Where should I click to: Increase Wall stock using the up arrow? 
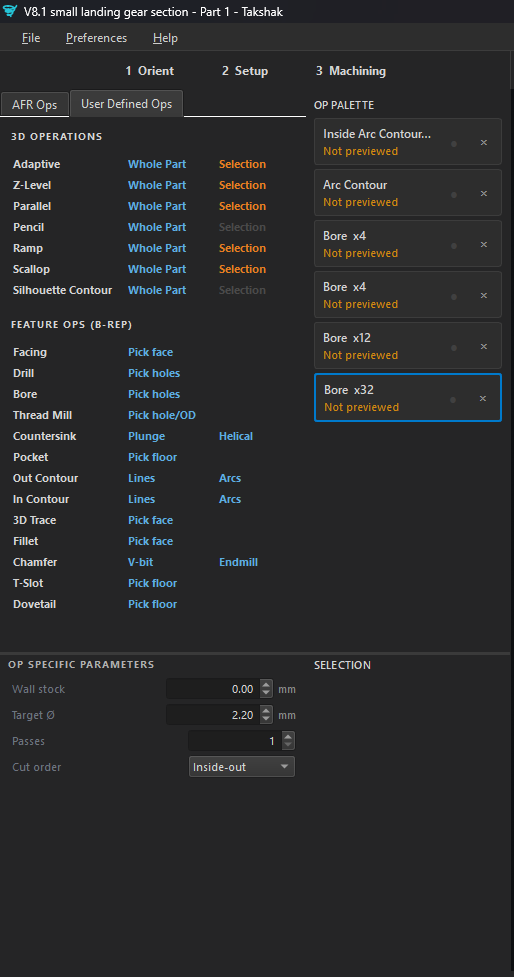coord(266,685)
